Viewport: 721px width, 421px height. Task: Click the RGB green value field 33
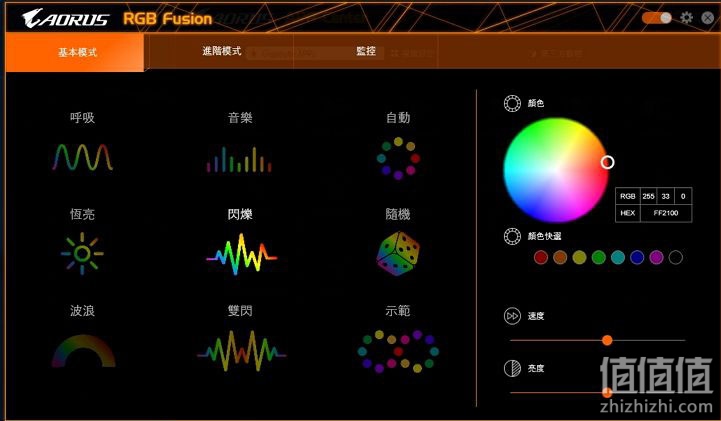click(665, 196)
